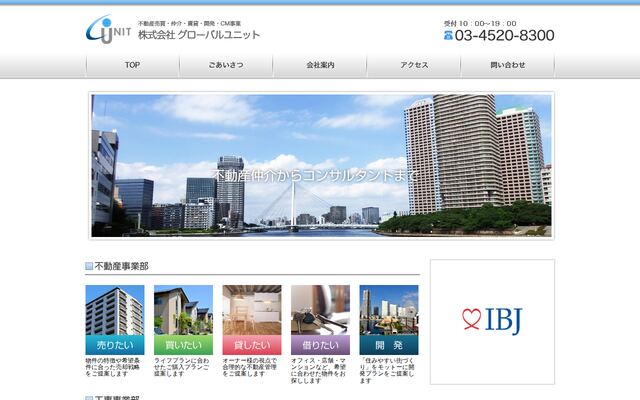This screenshot has height=400, width=640.
Task: Open the IBJ banner
Action: point(492,322)
